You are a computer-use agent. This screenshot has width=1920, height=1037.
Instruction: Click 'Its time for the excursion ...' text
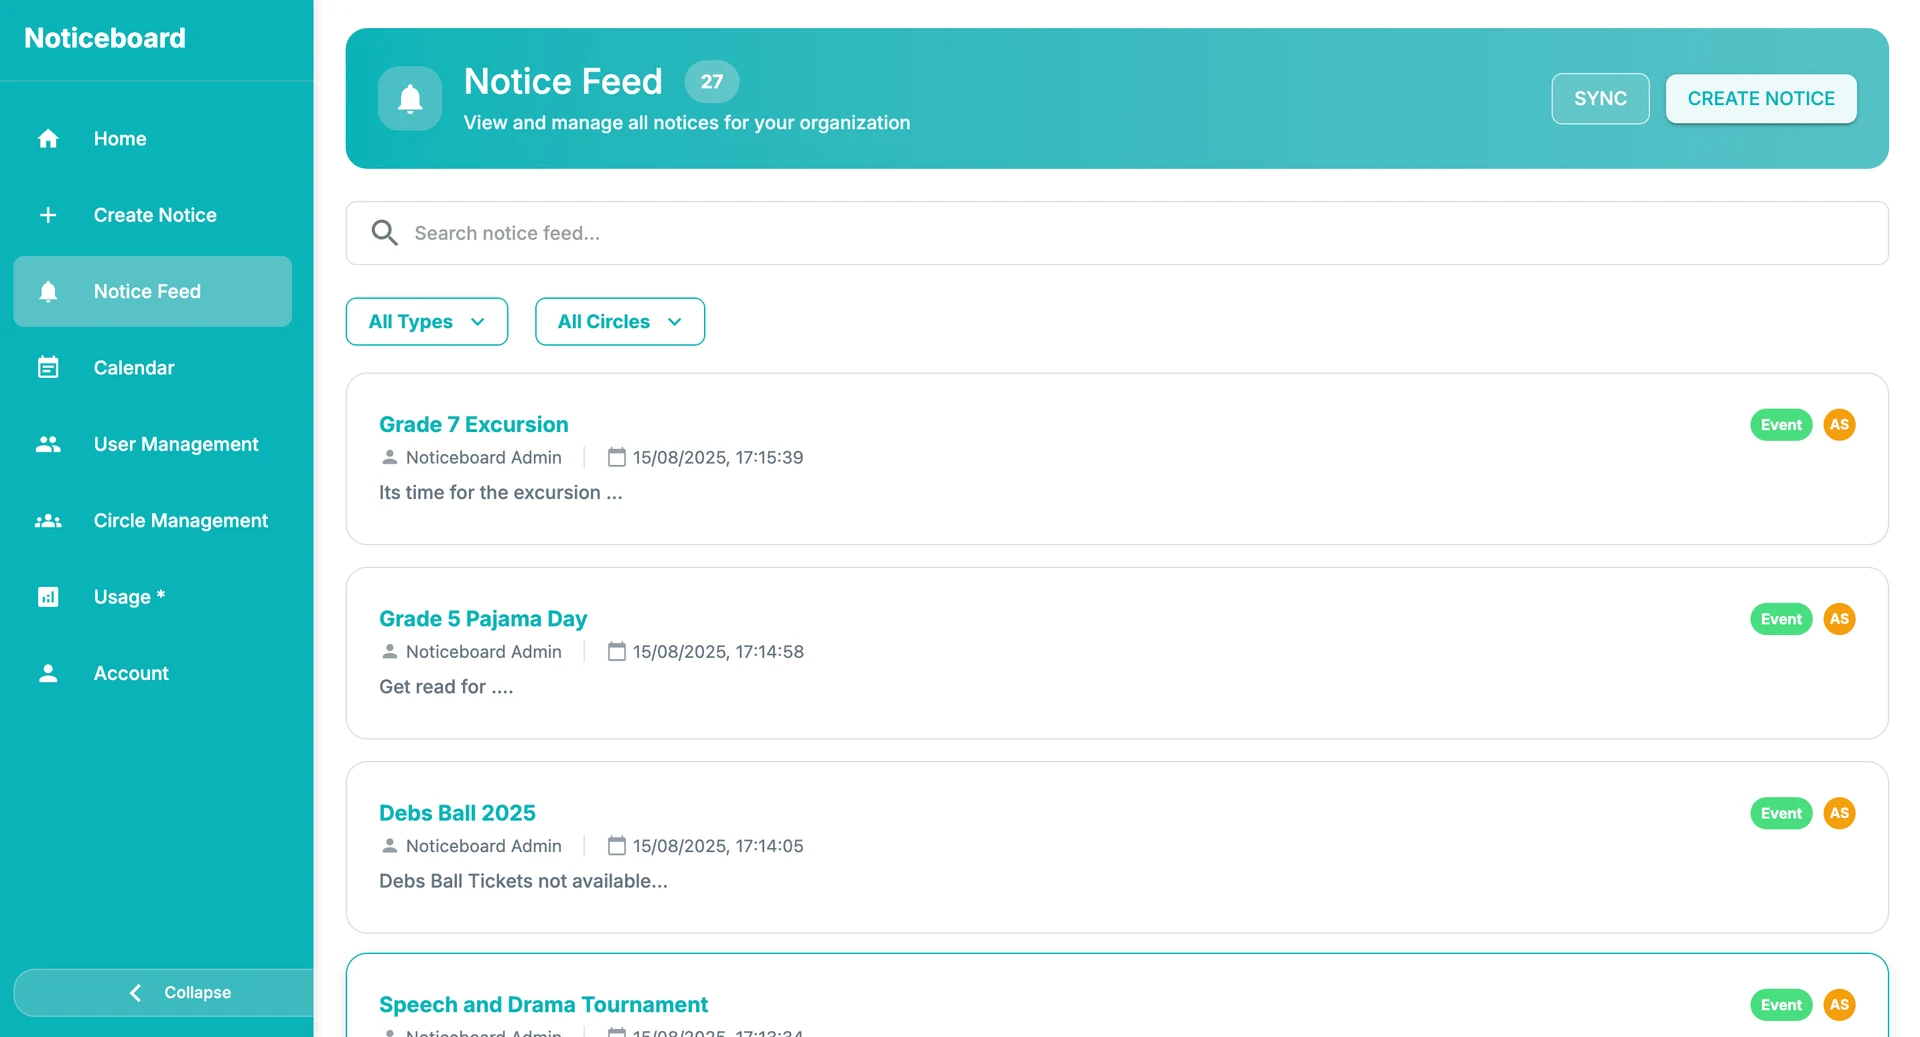[x=500, y=493]
